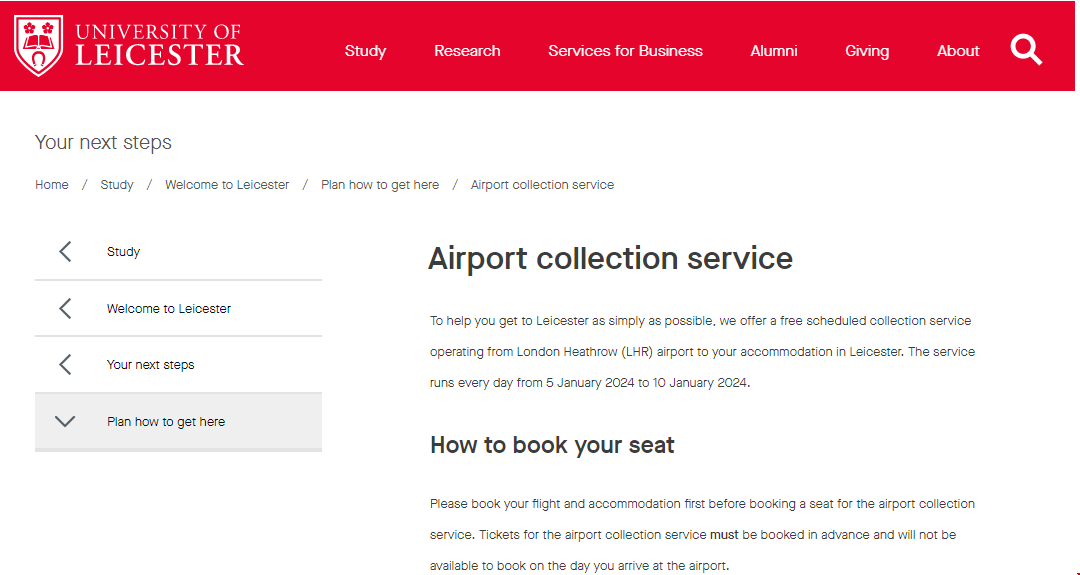Open the Giving navigation item
This screenshot has width=1080, height=575.
pos(867,51)
